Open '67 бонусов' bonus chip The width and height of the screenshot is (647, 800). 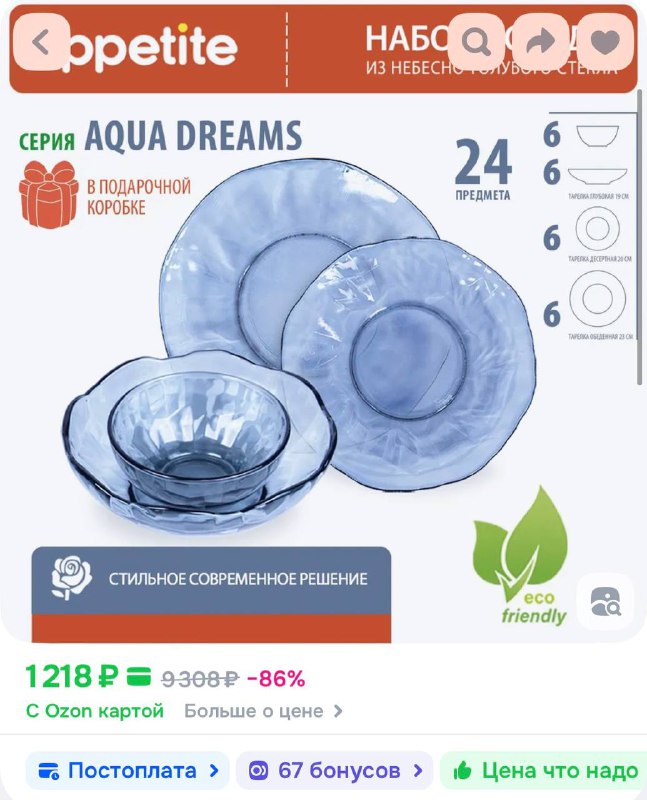[x=335, y=770]
